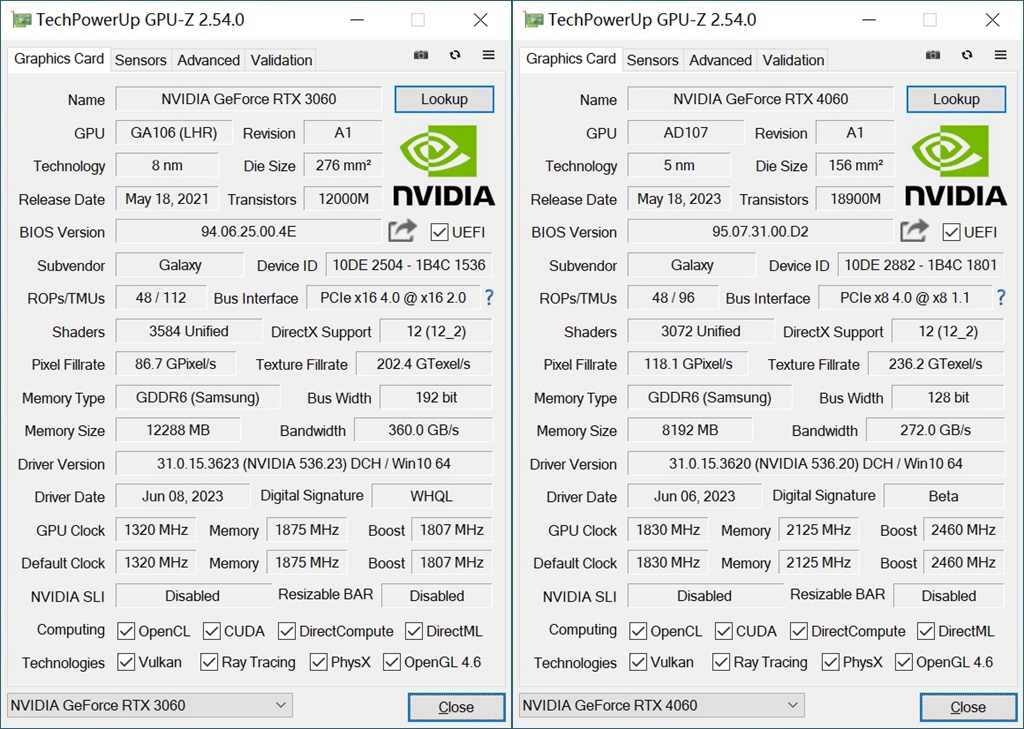This screenshot has width=1024, height=729.
Task: Click the GPU field showing AD107
Action: (686, 133)
